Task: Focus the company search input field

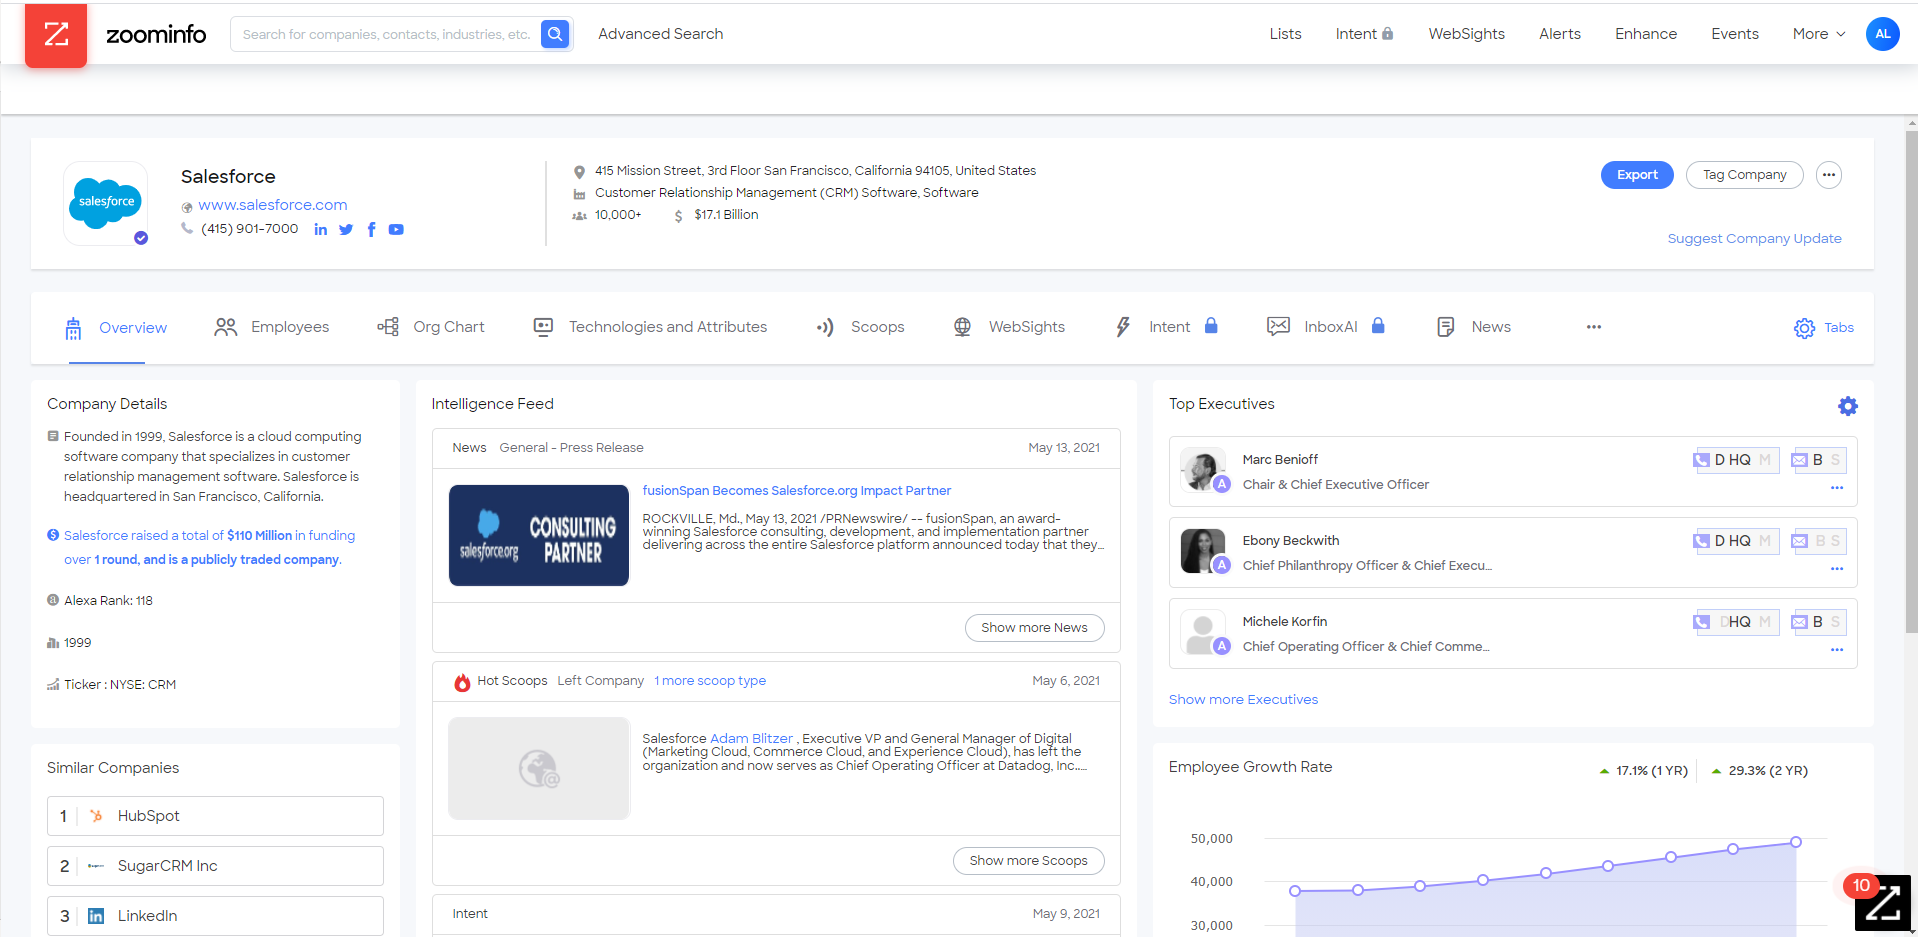Action: [387, 34]
